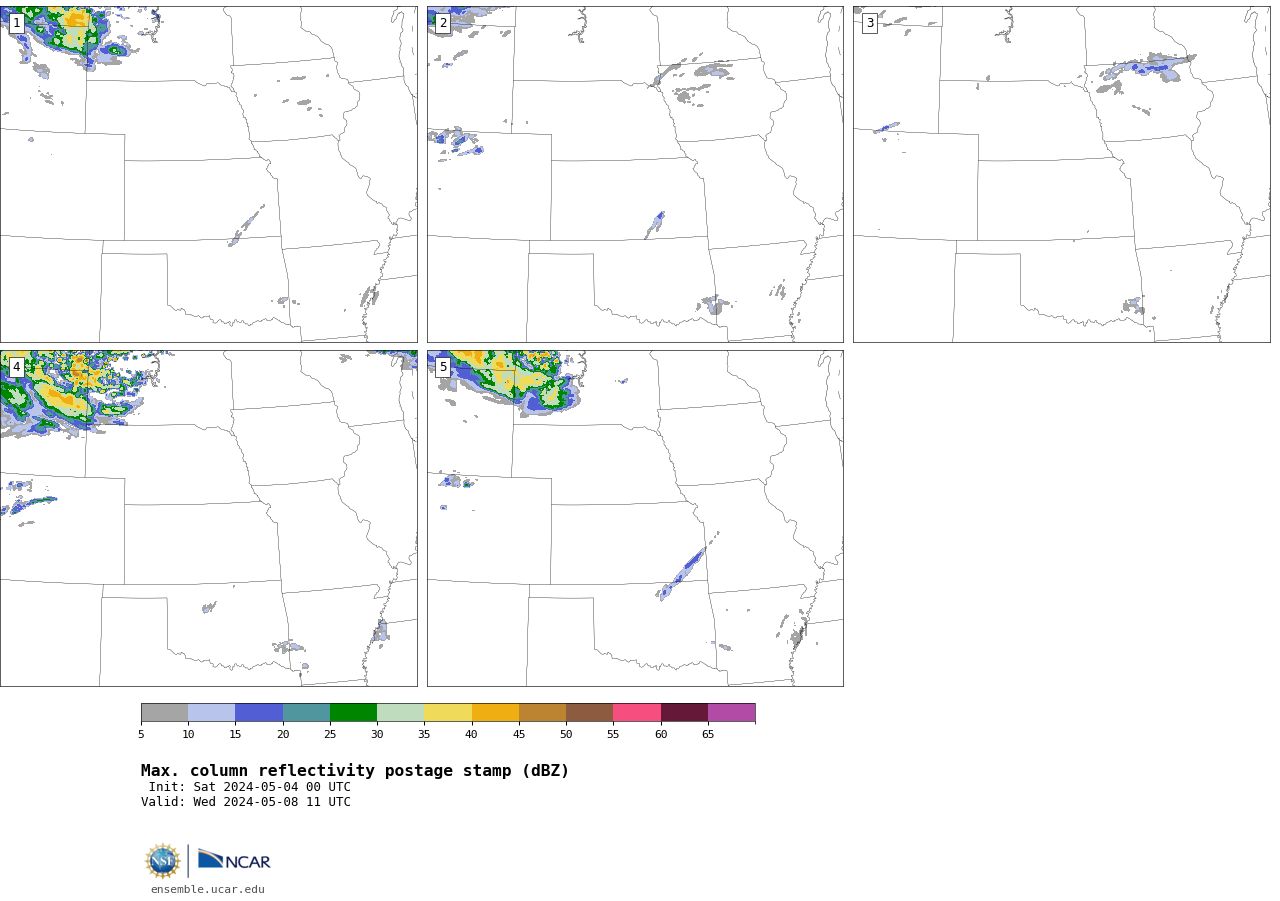Screen dimensions: 1280x901
Task: Click the colorbar tick label 20
Action: point(283,735)
